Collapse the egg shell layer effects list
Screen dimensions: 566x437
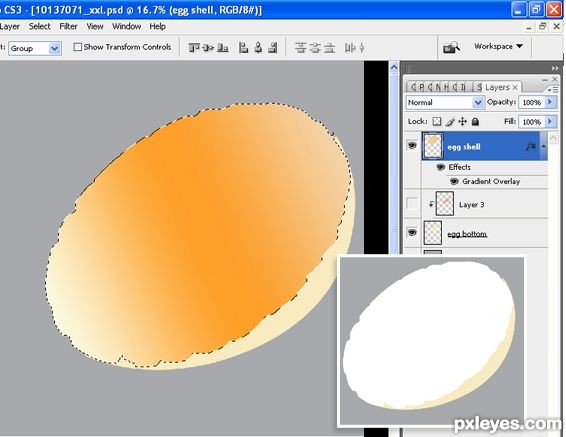pyautogui.click(x=543, y=147)
